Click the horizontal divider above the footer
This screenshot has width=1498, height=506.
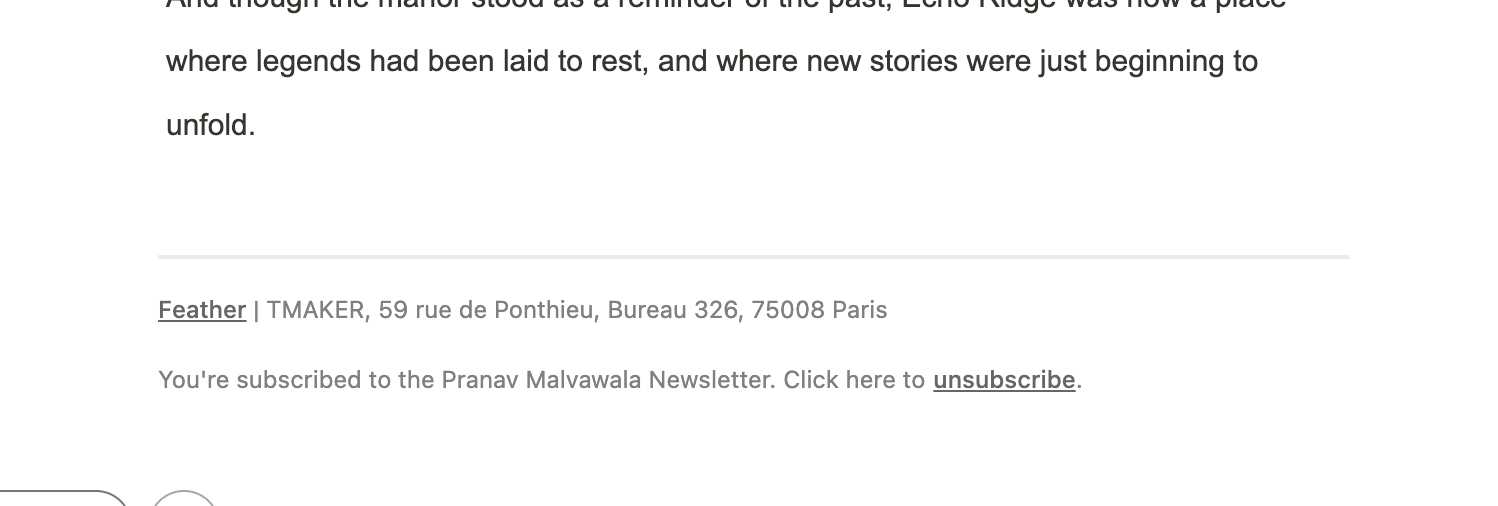click(x=753, y=257)
